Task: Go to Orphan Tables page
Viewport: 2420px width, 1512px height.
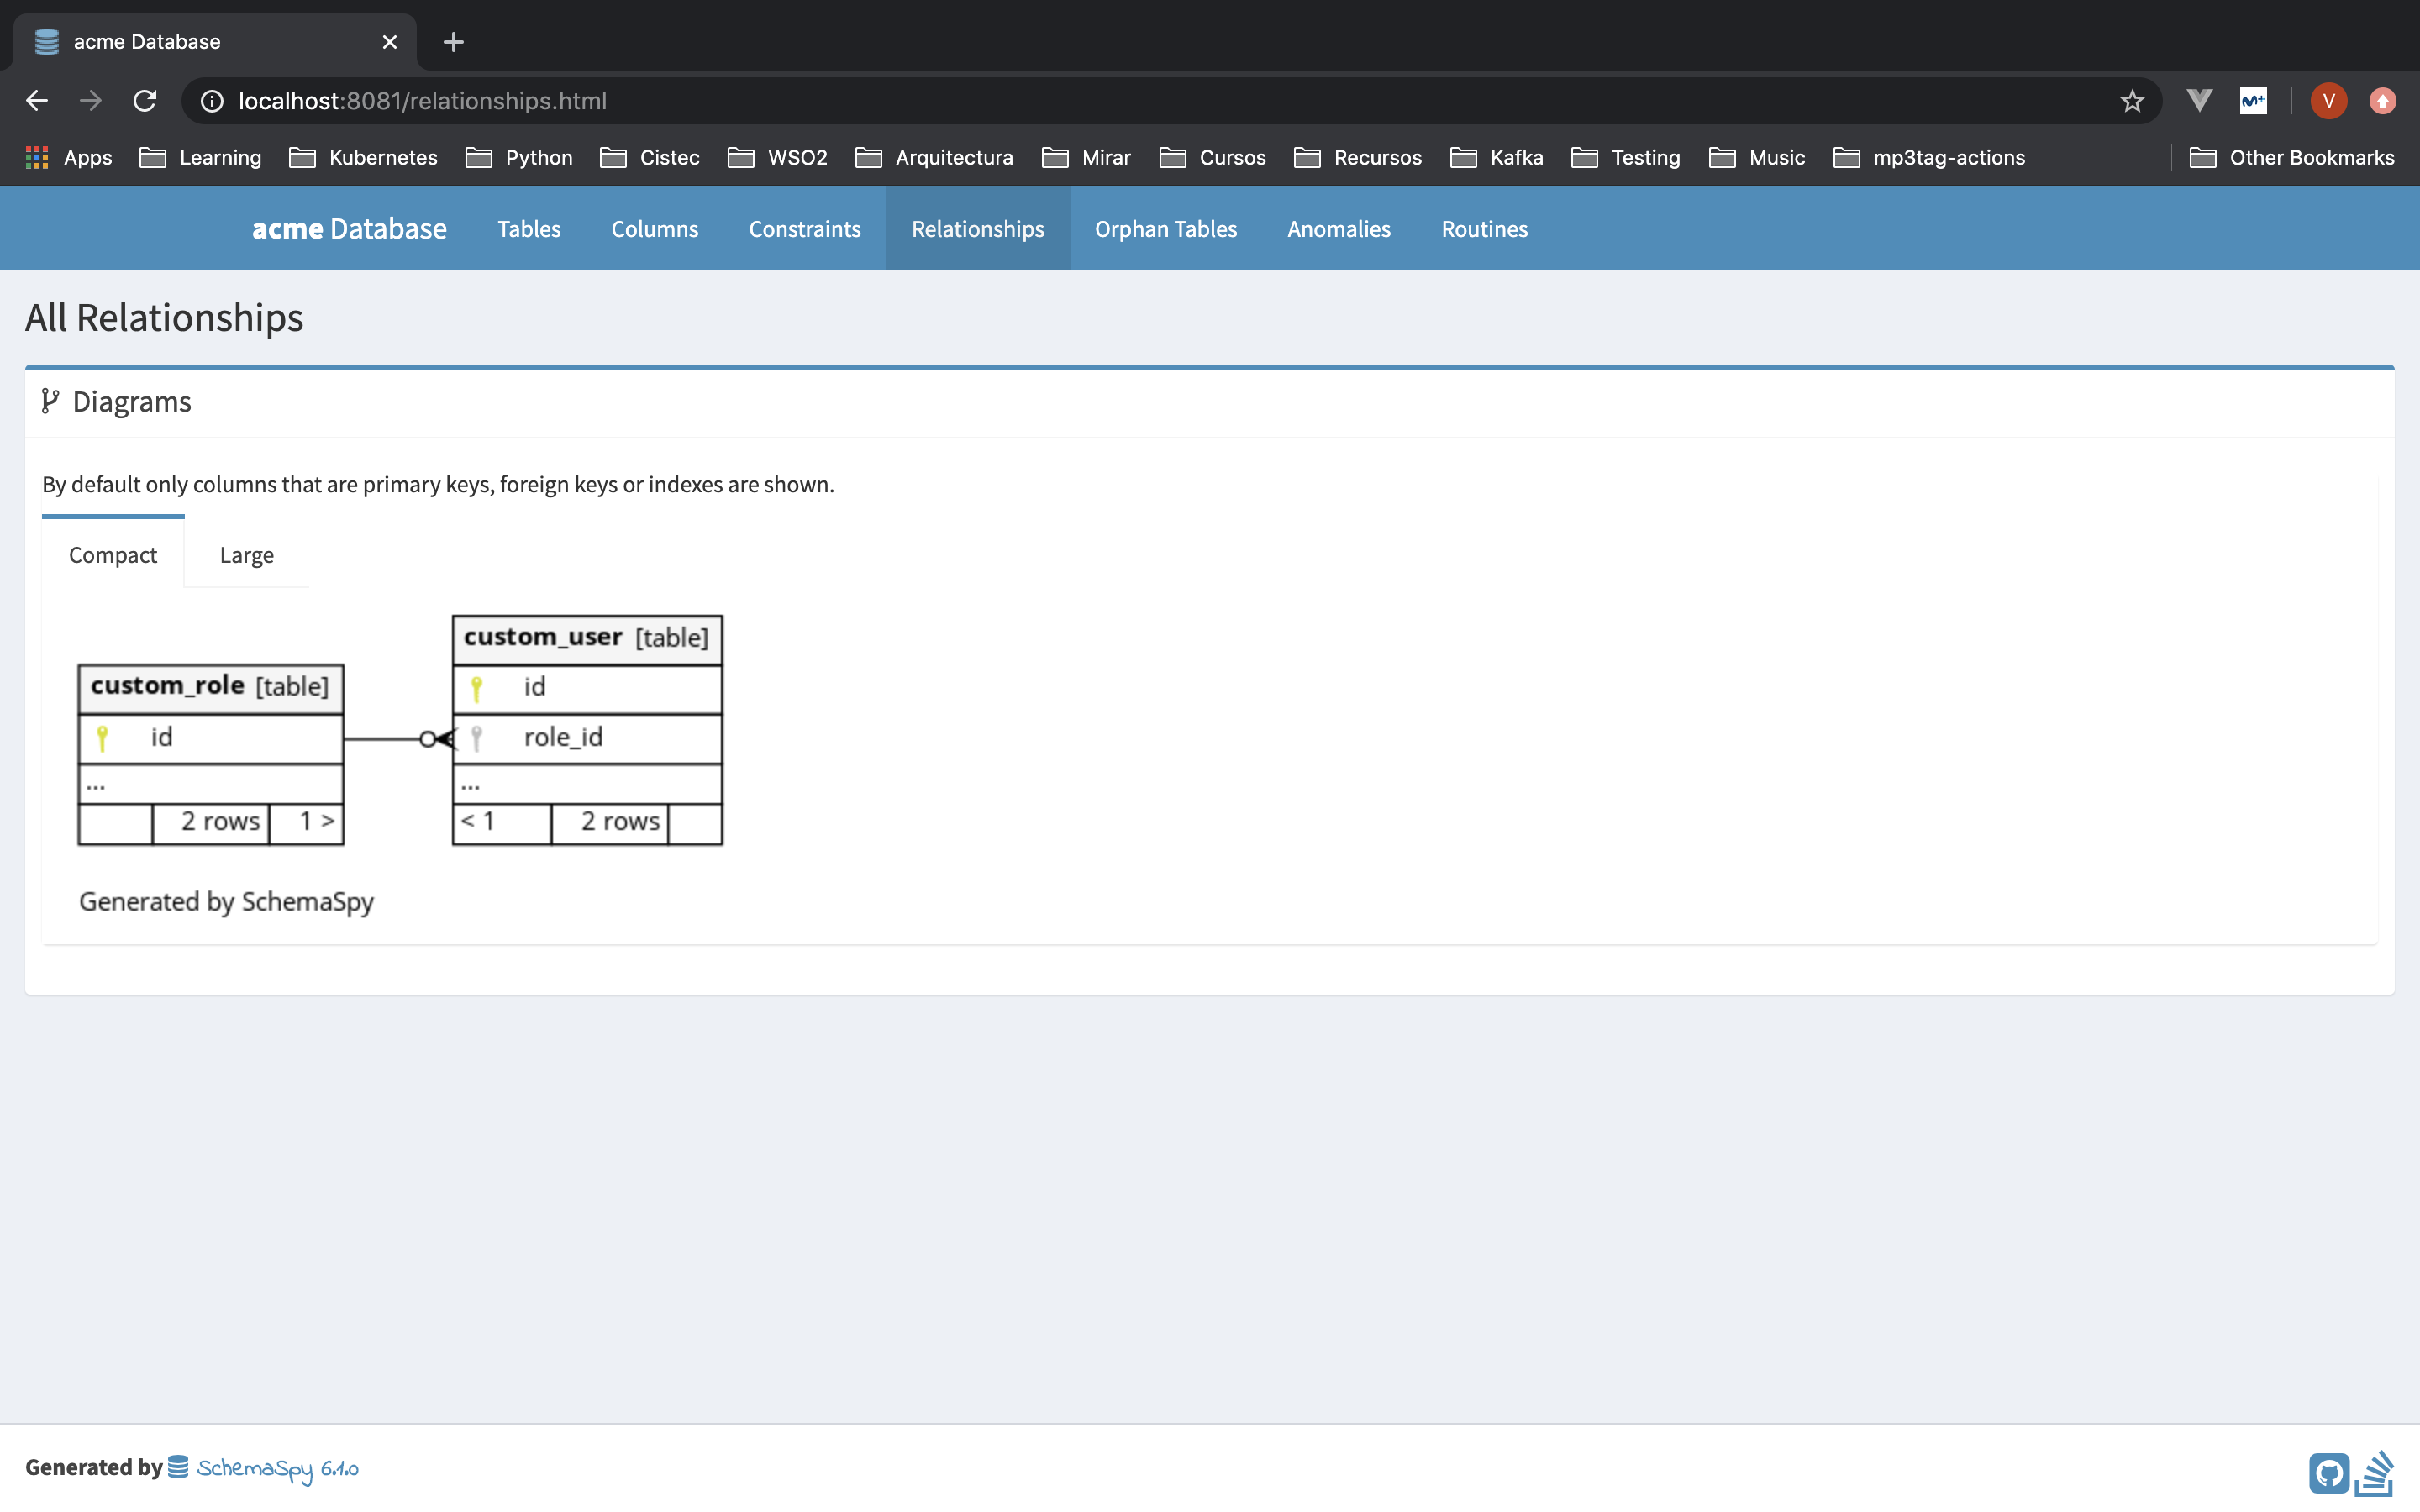Action: click(1165, 229)
